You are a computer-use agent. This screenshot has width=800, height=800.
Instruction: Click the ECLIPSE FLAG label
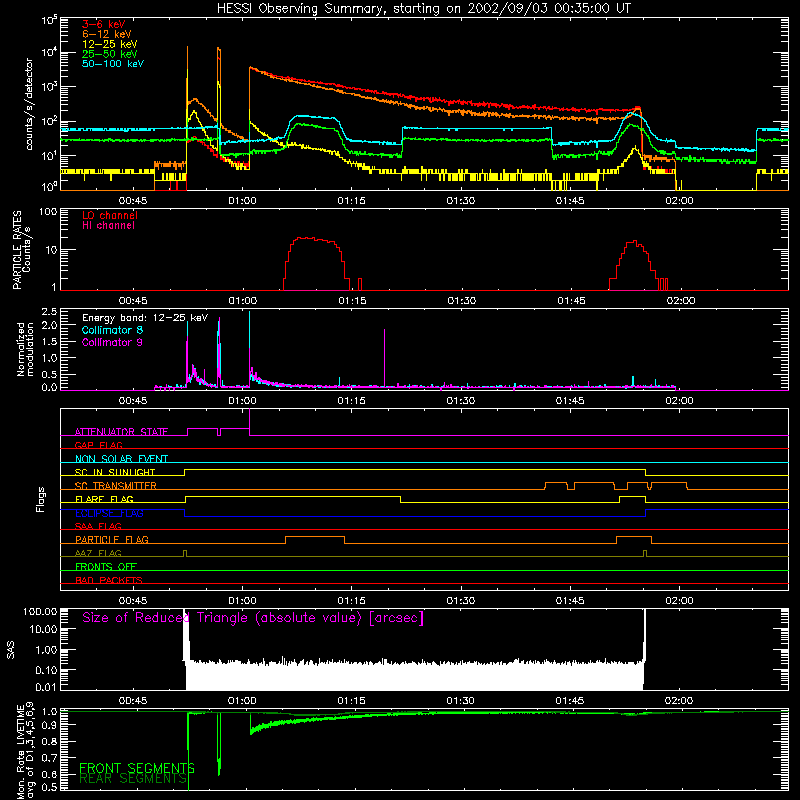109,513
